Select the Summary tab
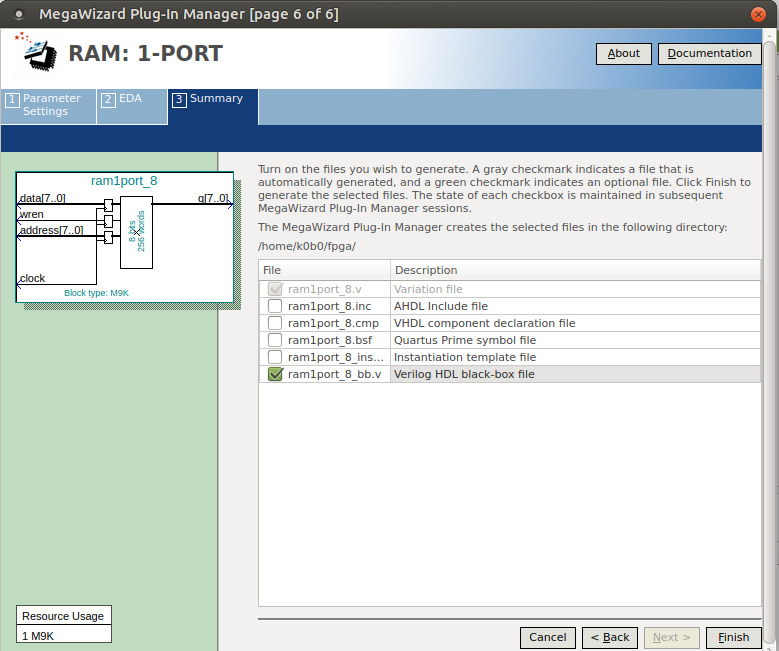The width and height of the screenshot is (779, 651). pyautogui.click(x=213, y=106)
